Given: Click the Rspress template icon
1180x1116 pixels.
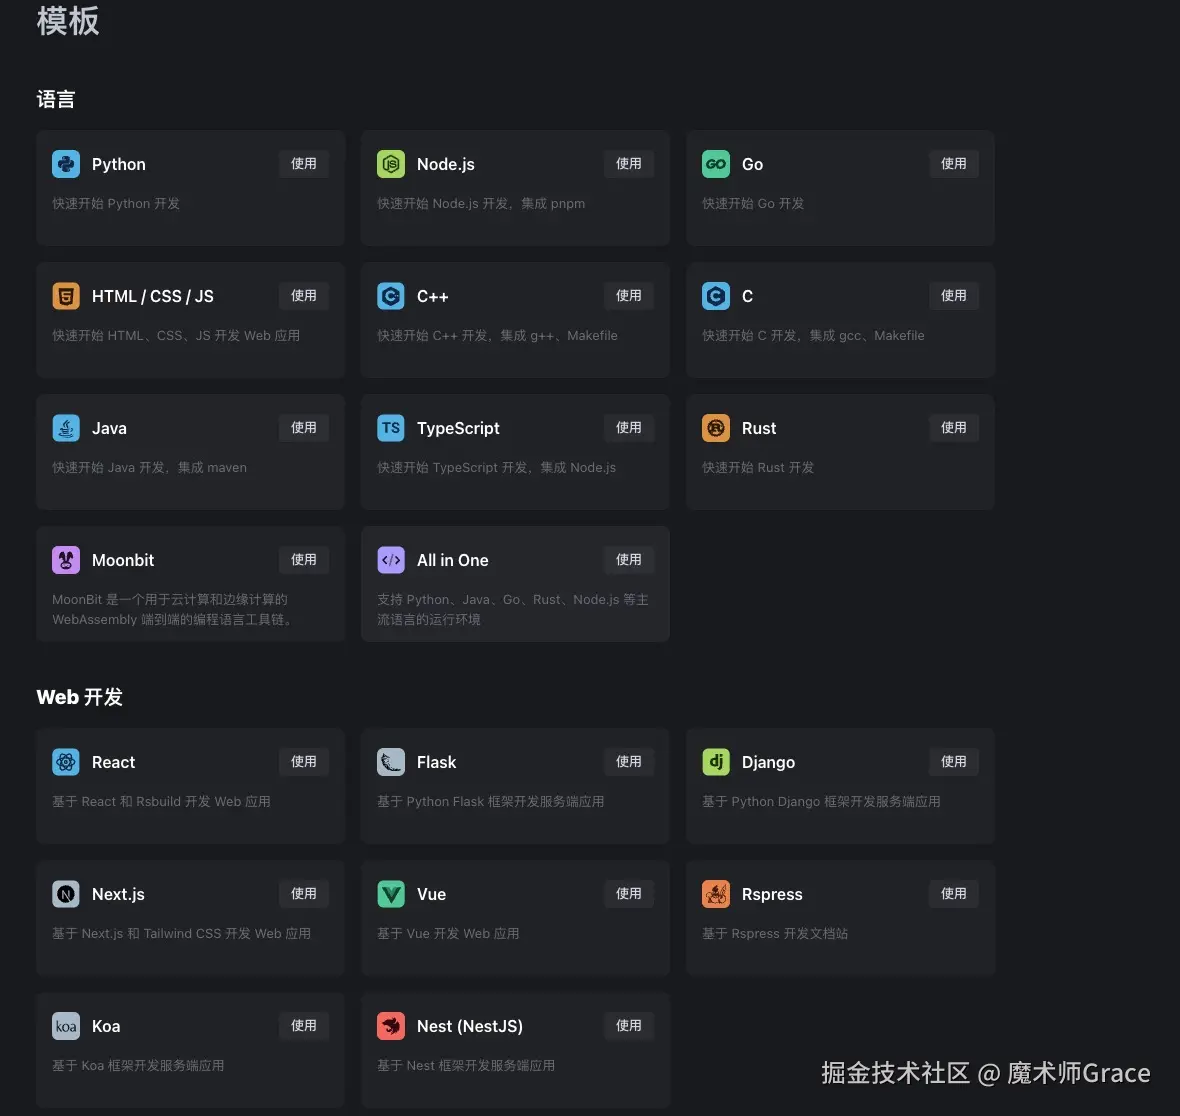Looking at the screenshot, I should (716, 894).
